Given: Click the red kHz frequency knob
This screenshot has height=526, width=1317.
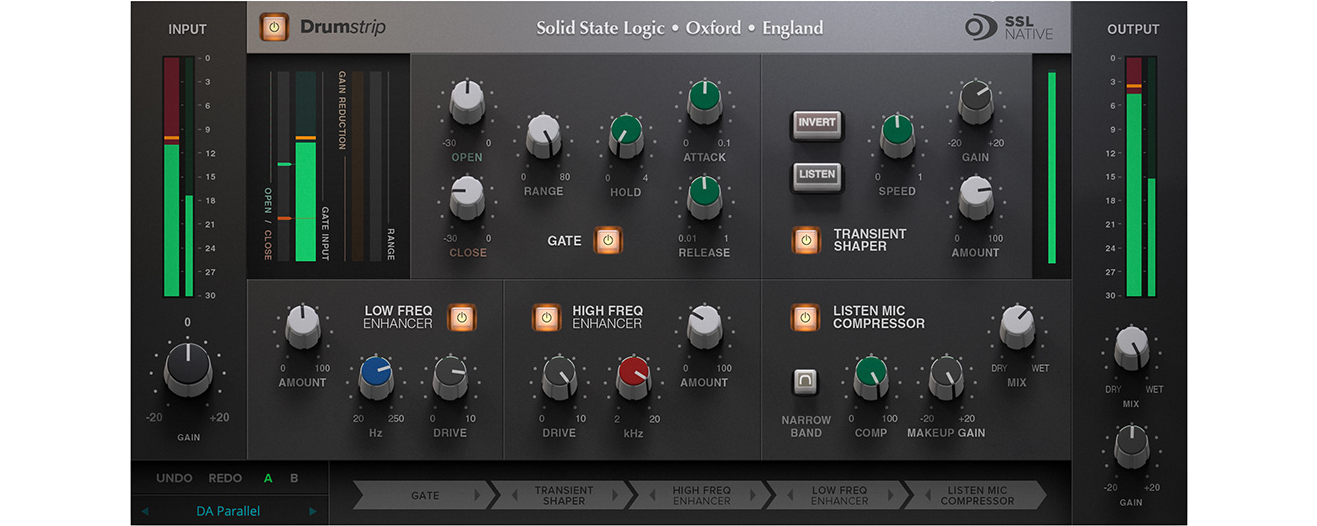Looking at the screenshot, I should click(634, 376).
